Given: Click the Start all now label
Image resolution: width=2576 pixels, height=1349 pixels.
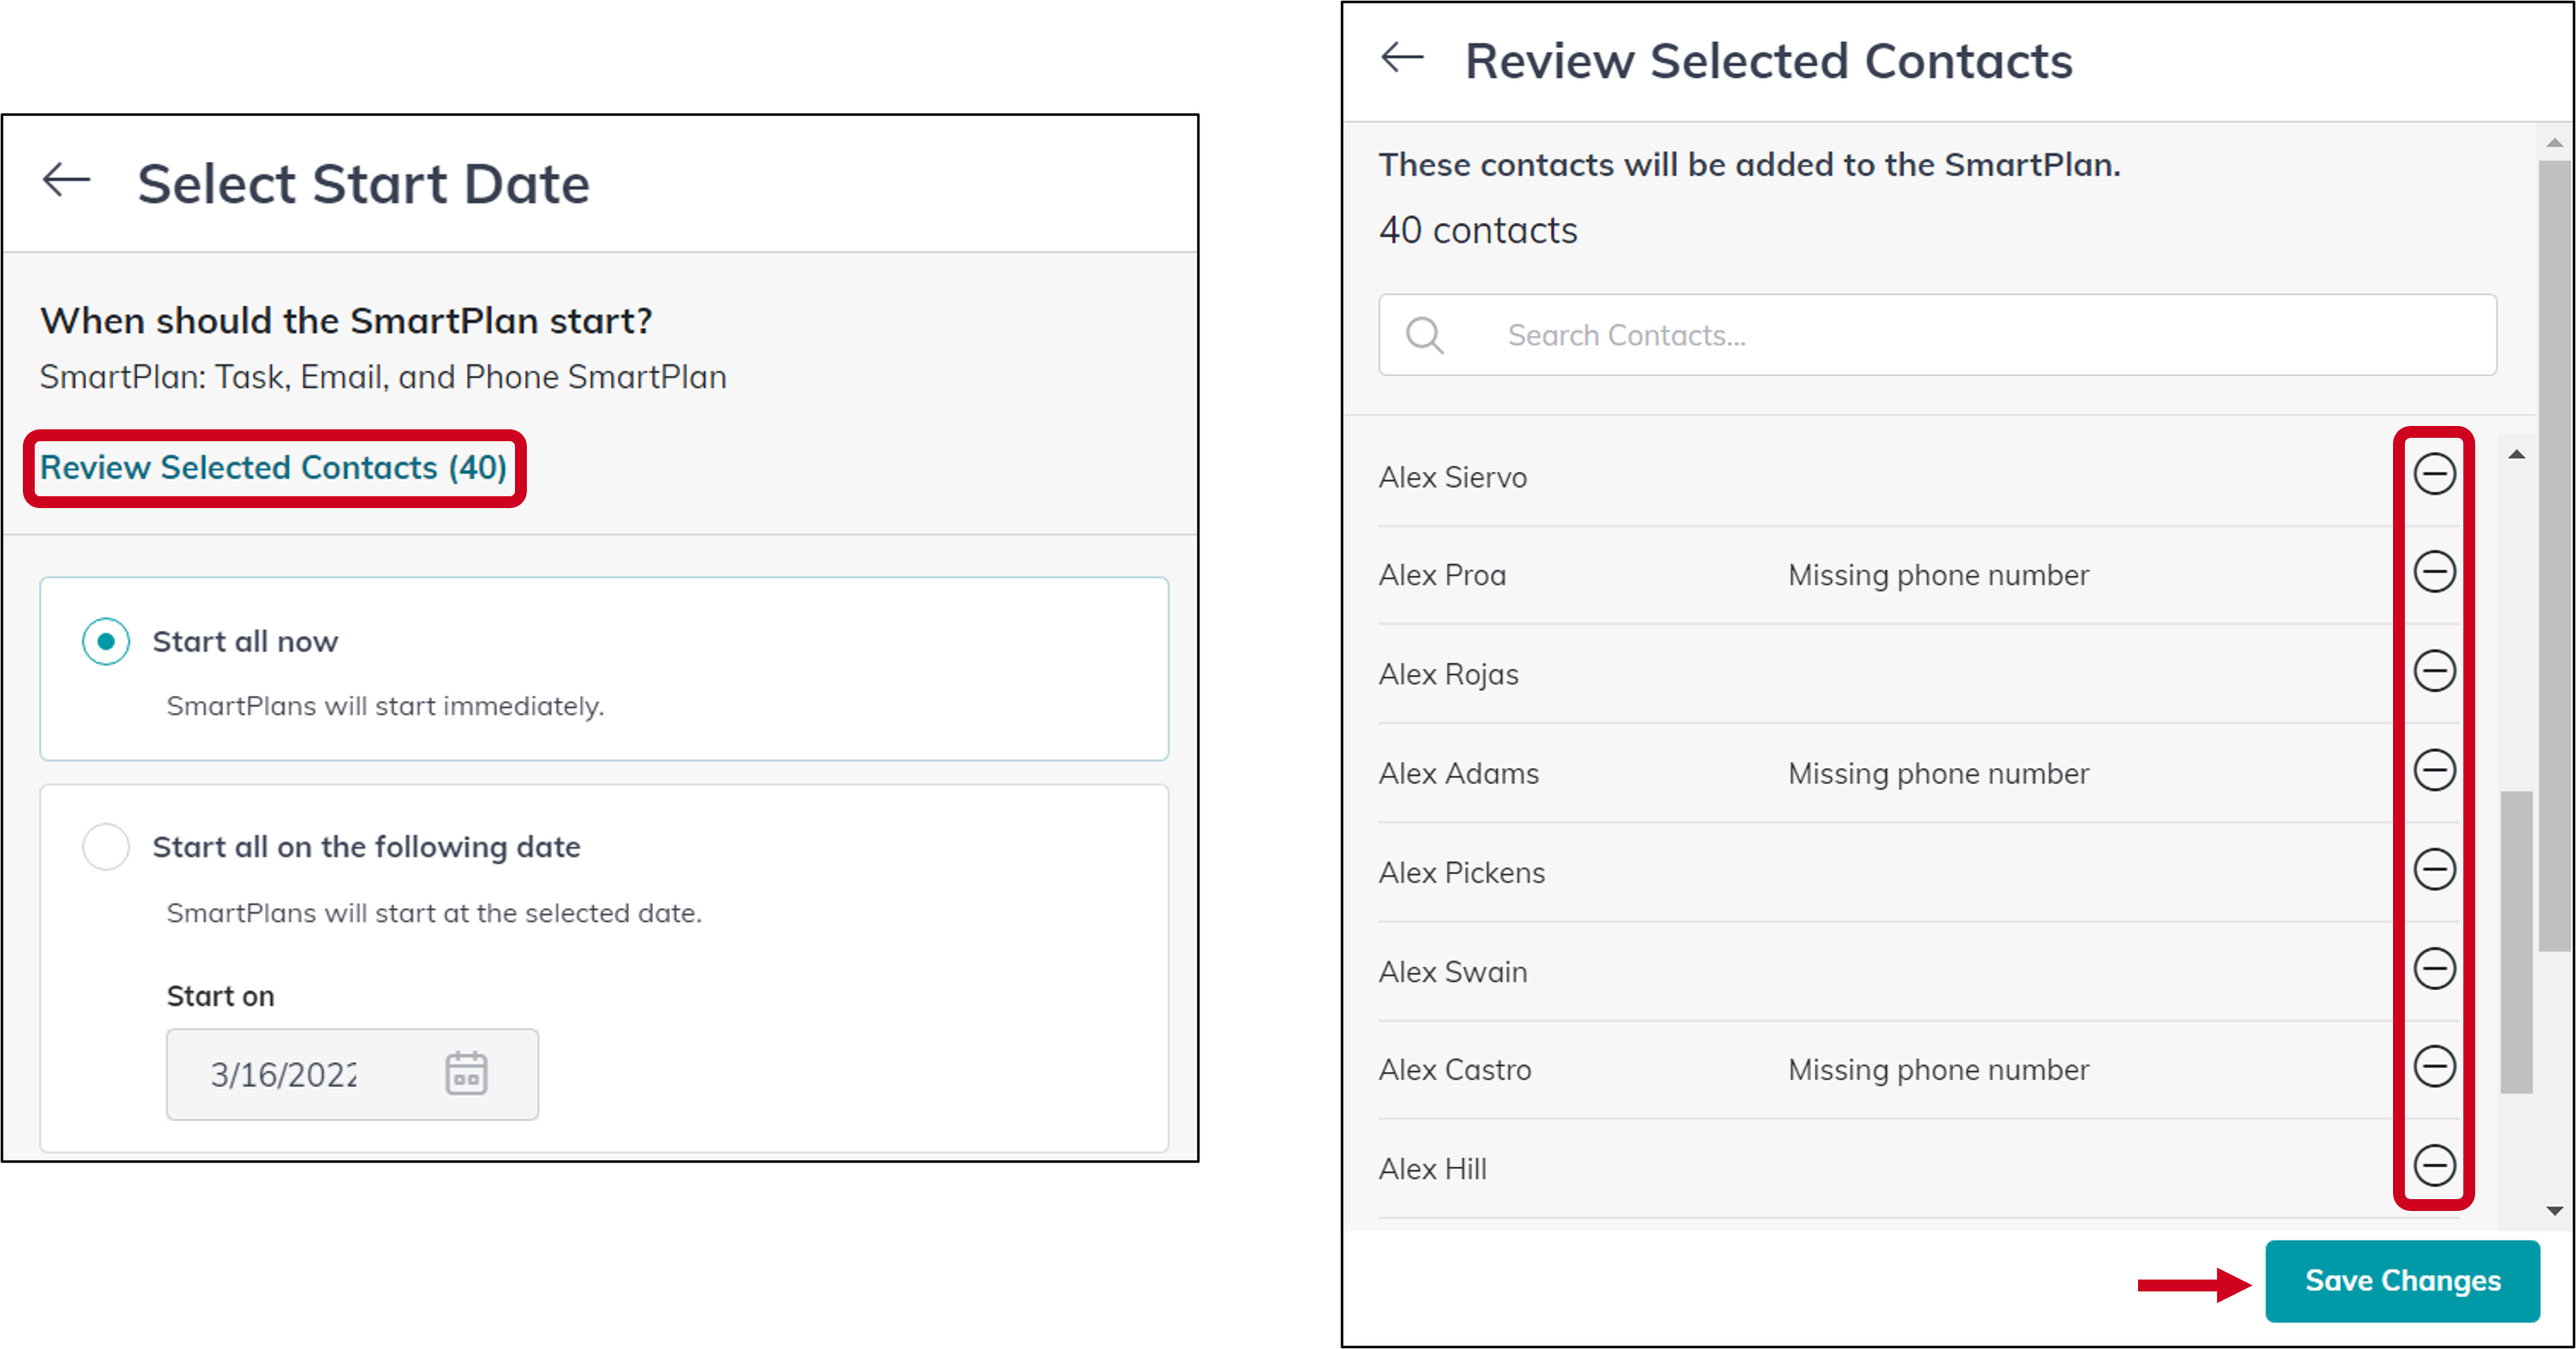Looking at the screenshot, I should (245, 641).
